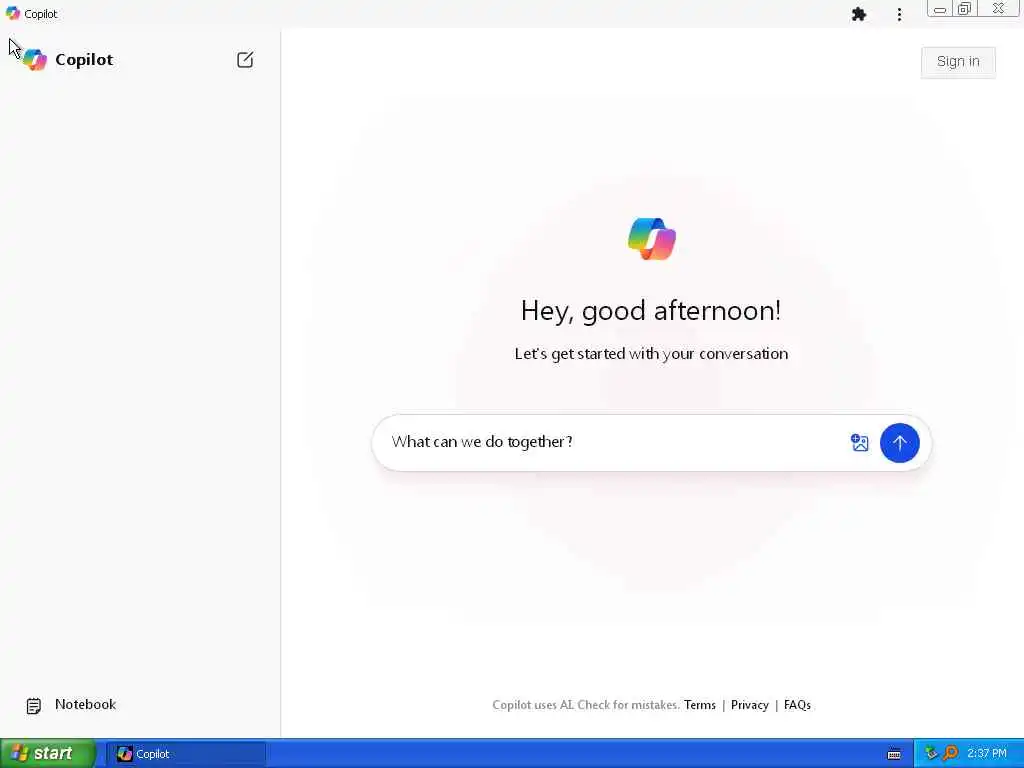Click the Sign in button
1024x768 pixels.
coord(958,62)
